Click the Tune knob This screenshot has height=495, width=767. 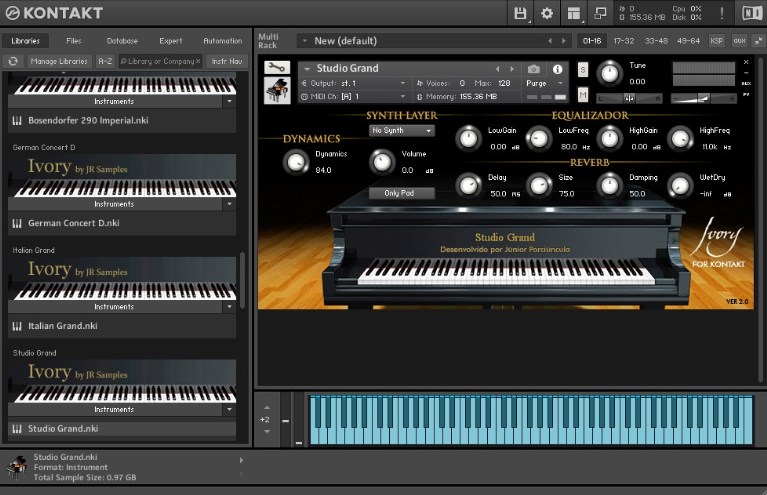(x=609, y=73)
